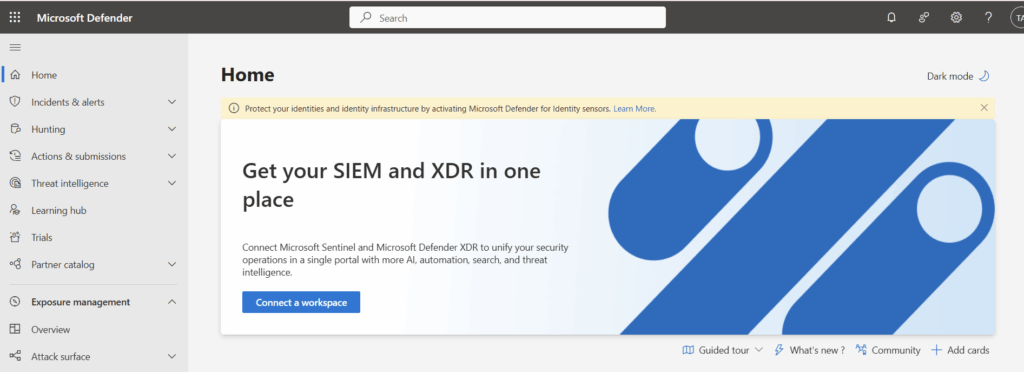Open the settings gear icon
The height and width of the screenshot is (372, 1024).
[956, 18]
